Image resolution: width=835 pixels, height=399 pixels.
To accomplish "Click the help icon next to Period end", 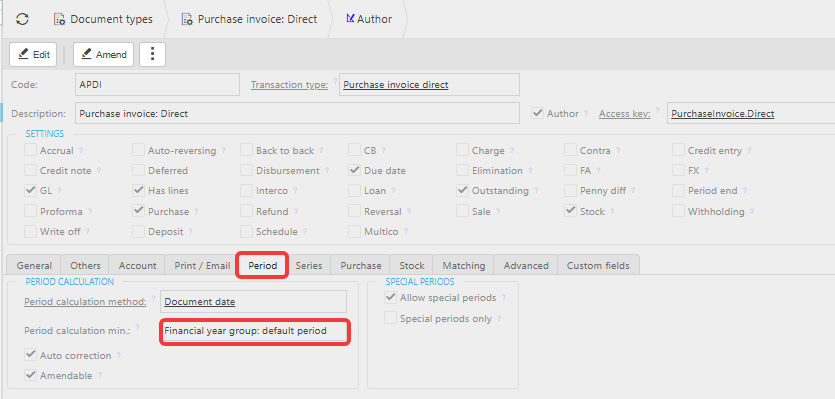I will coord(745,190).
